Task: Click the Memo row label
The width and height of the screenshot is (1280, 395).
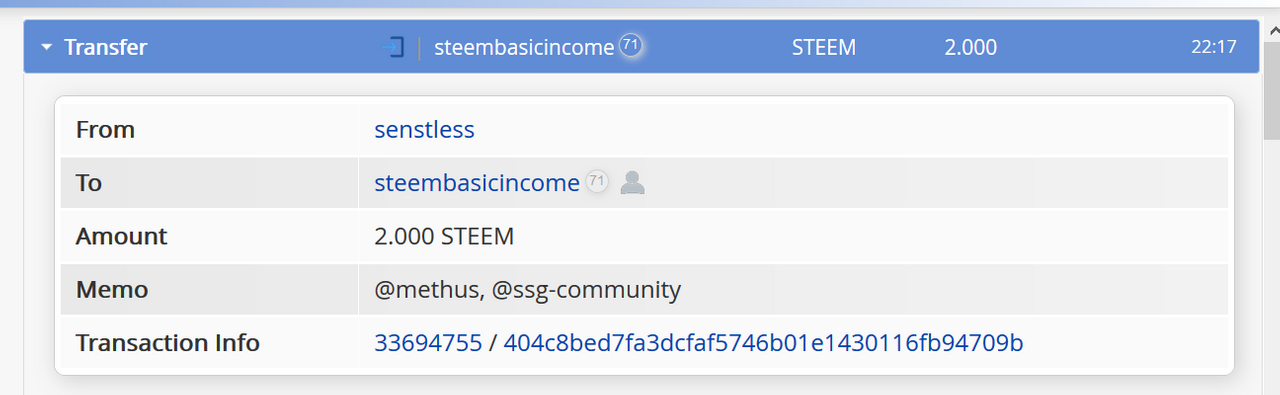Action: 112,290
